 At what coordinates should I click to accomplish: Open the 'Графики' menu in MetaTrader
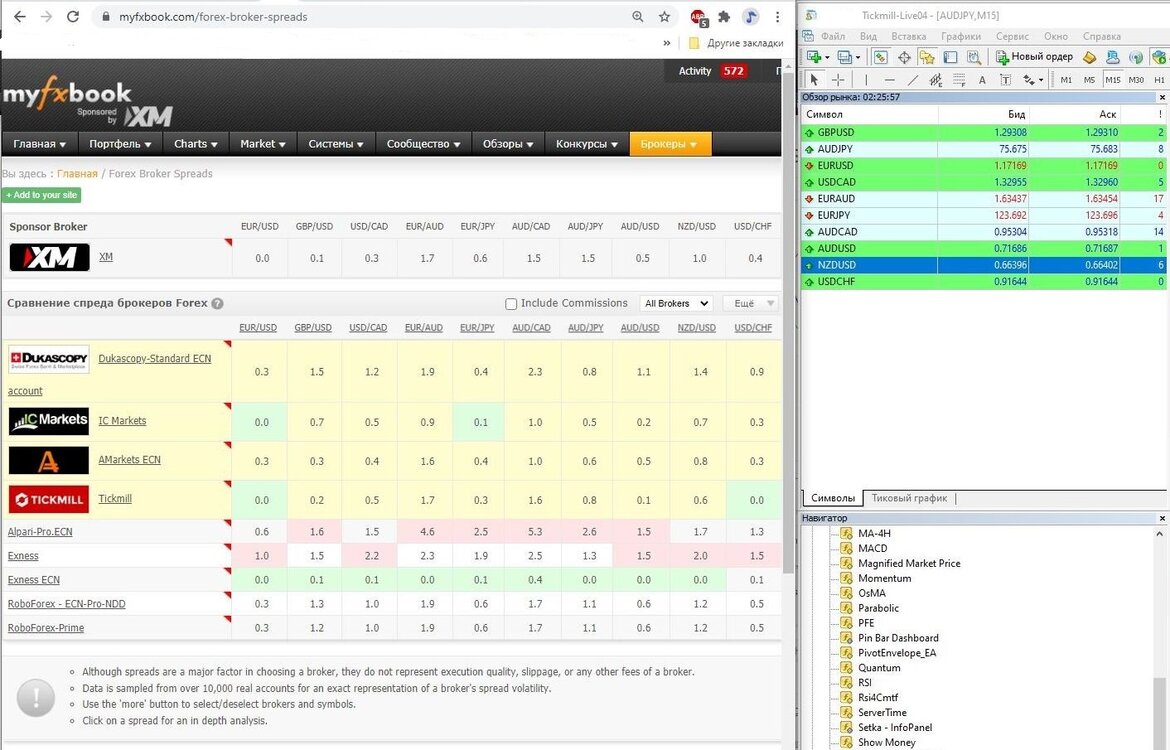(960, 36)
